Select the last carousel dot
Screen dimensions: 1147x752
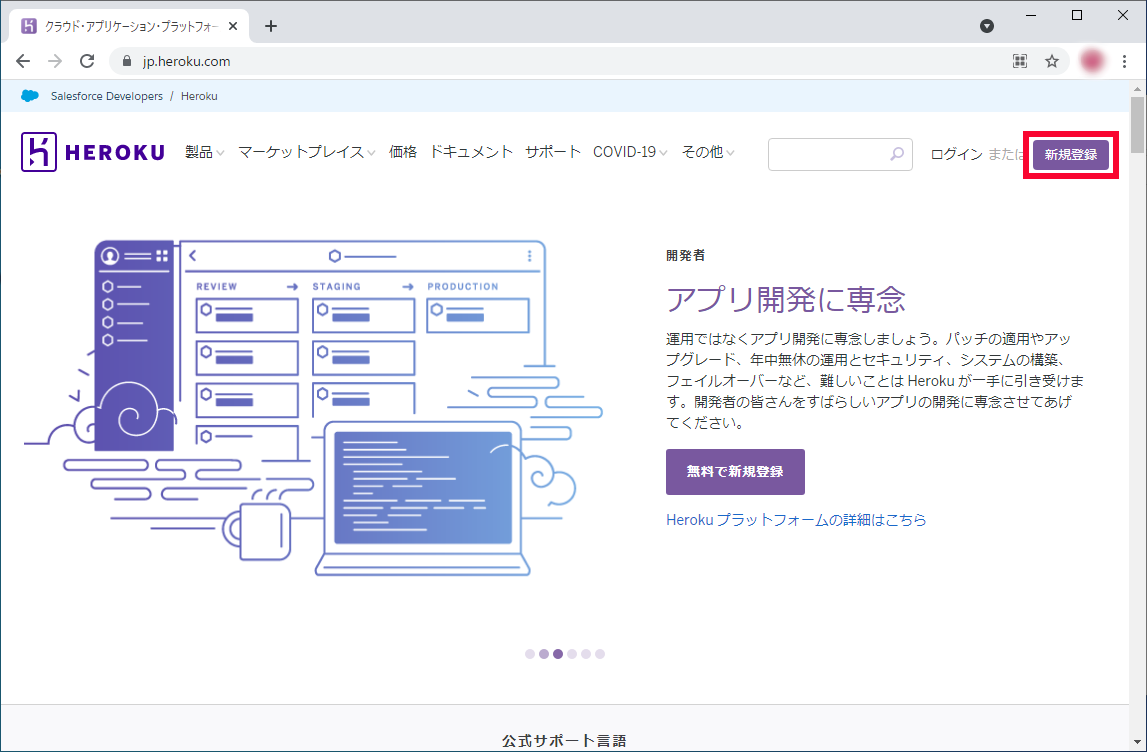[x=600, y=654]
